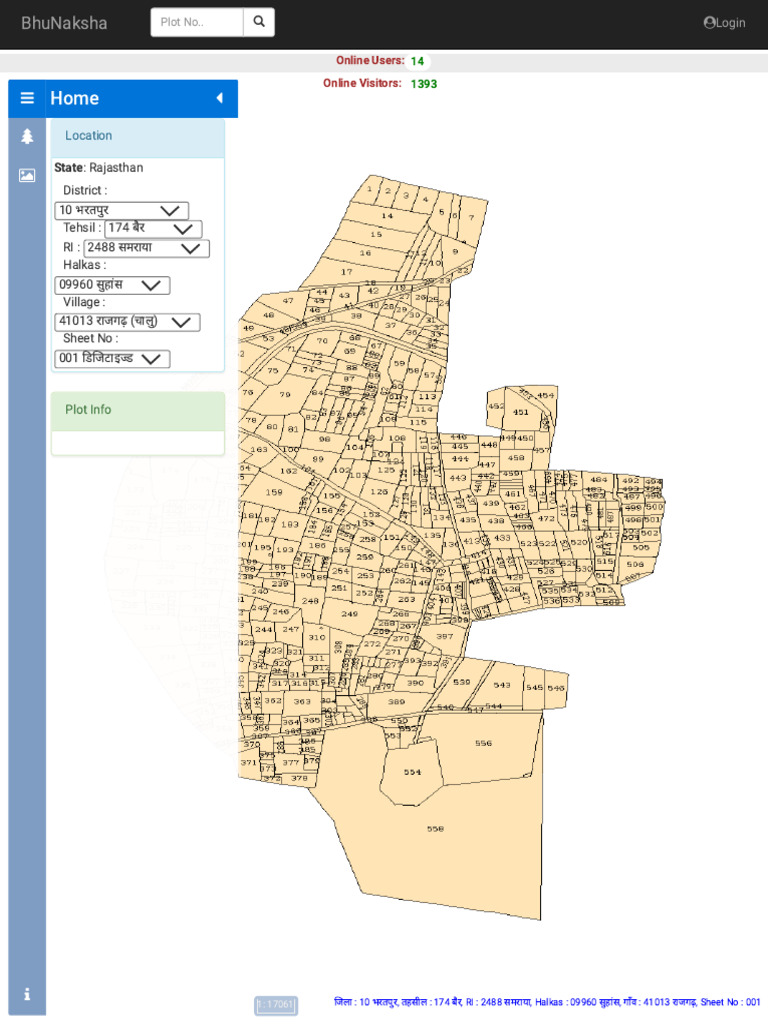
Task: Select plot 472 on the map
Action: [x=546, y=519]
